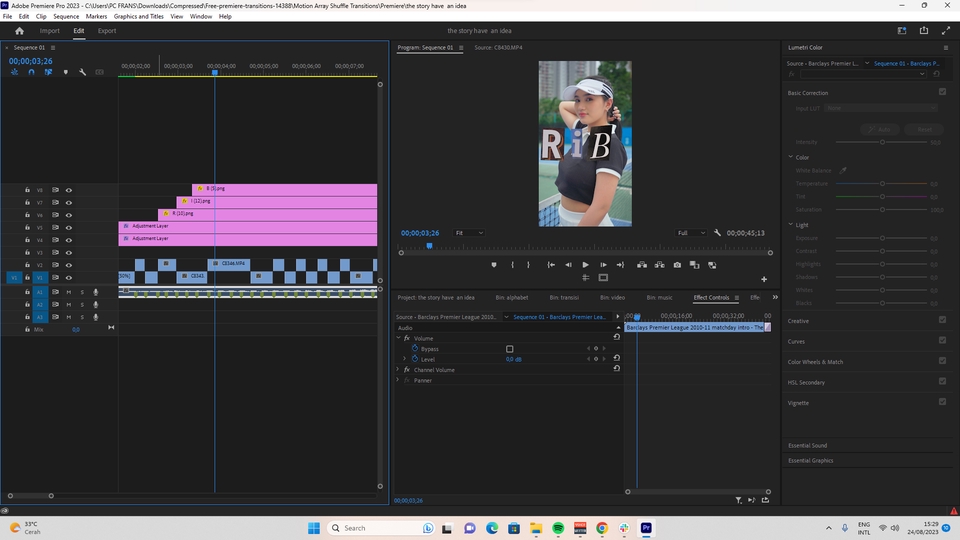Screen dimensions: 960x540
Task: Open the Export workspace
Action: (x=106, y=31)
